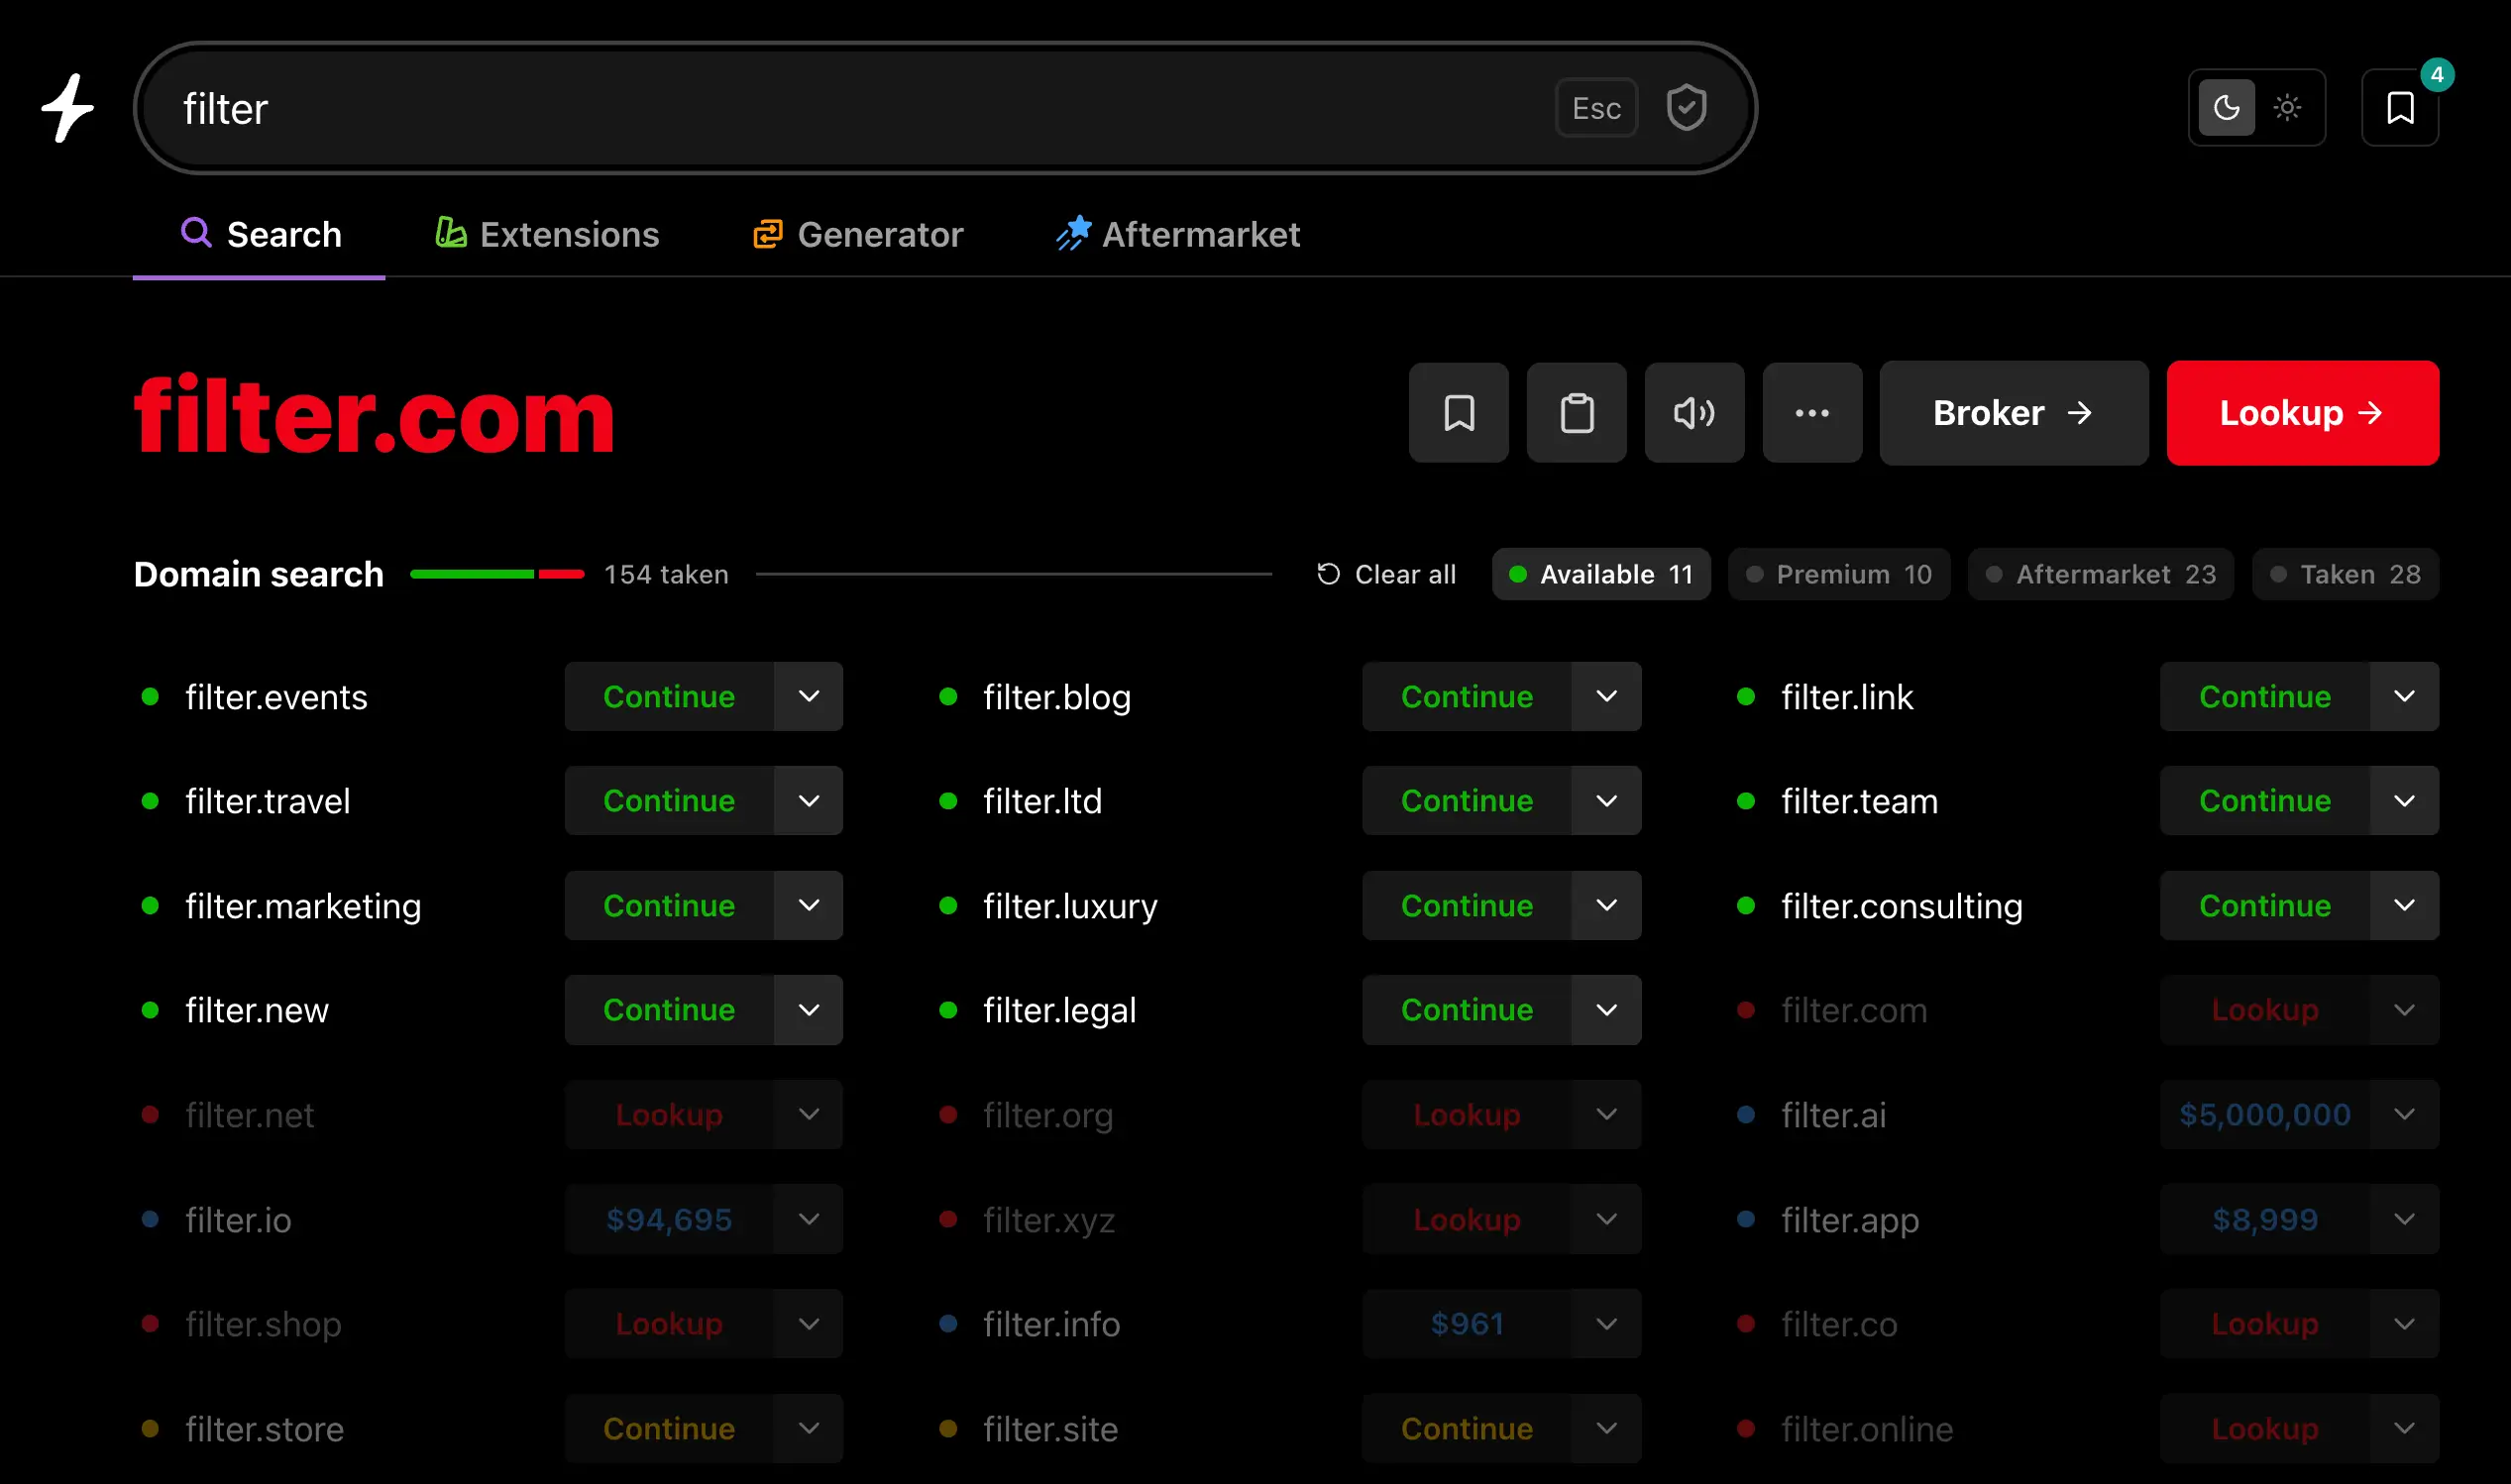Expand dropdown for filter.consulting
2511x1484 pixels.
[2404, 905]
